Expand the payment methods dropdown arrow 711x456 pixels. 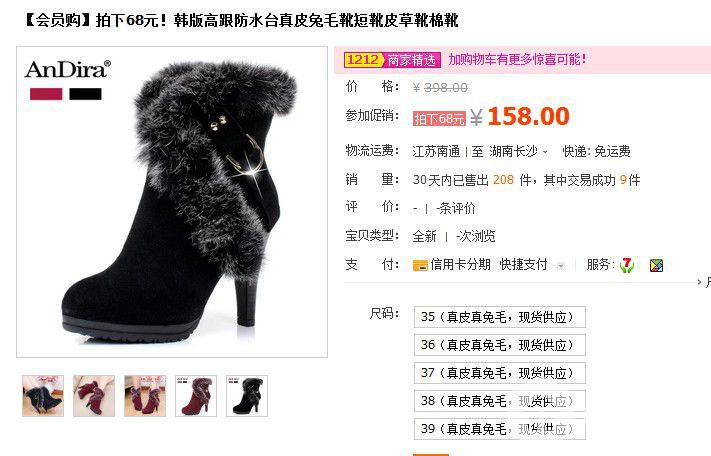coord(561,266)
